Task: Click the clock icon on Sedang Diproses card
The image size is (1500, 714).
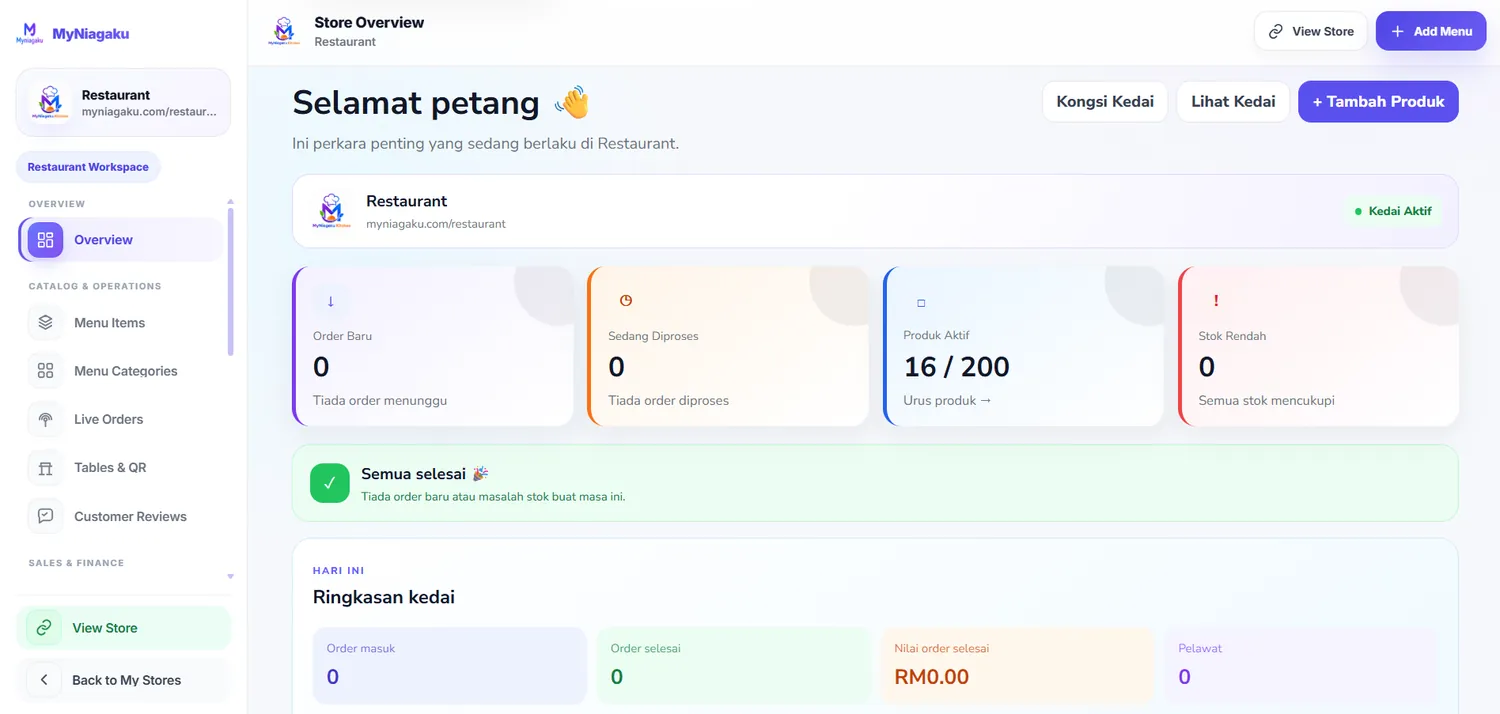Action: click(x=626, y=300)
